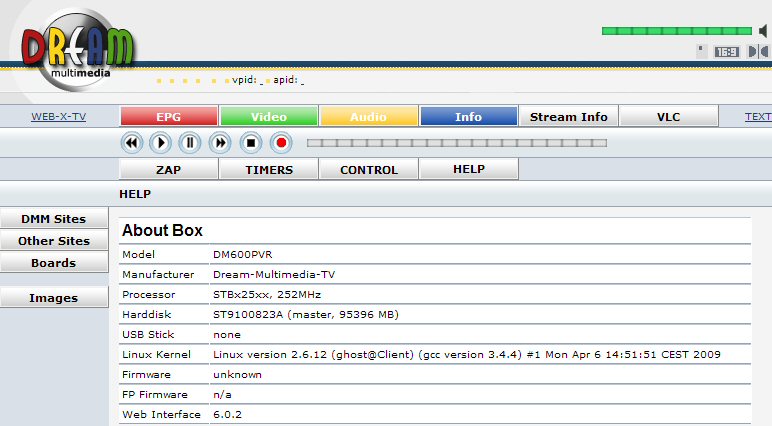The image size is (772, 426).
Task: Click the vpid label in the header
Action: (x=244, y=80)
